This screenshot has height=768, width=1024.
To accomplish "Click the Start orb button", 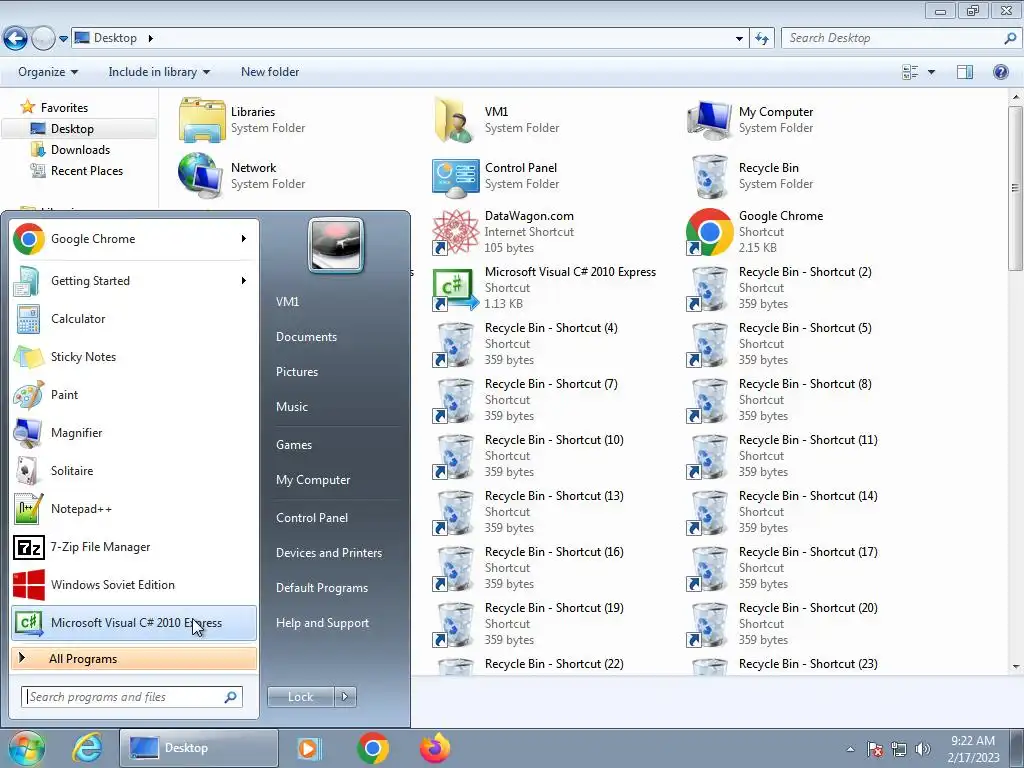I will (26, 748).
